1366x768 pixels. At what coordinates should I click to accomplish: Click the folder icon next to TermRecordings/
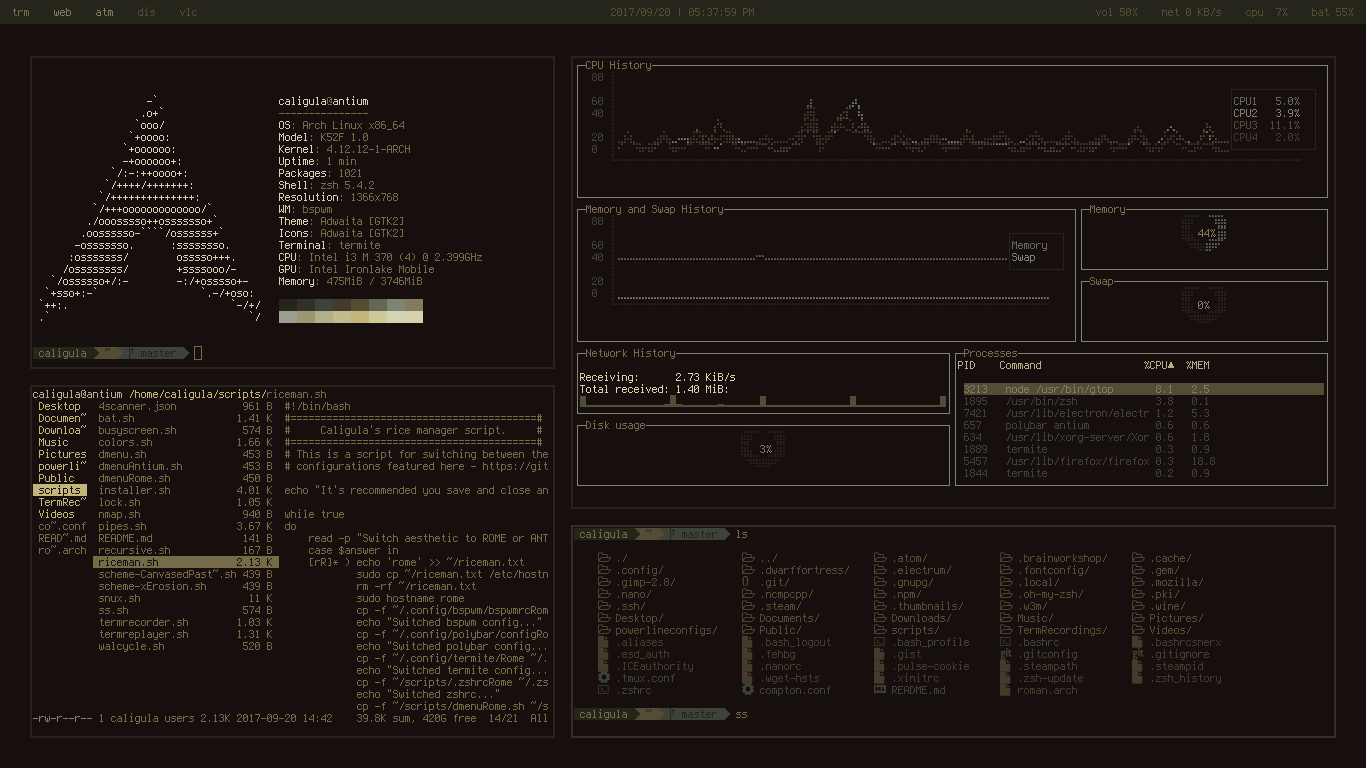(1006, 630)
